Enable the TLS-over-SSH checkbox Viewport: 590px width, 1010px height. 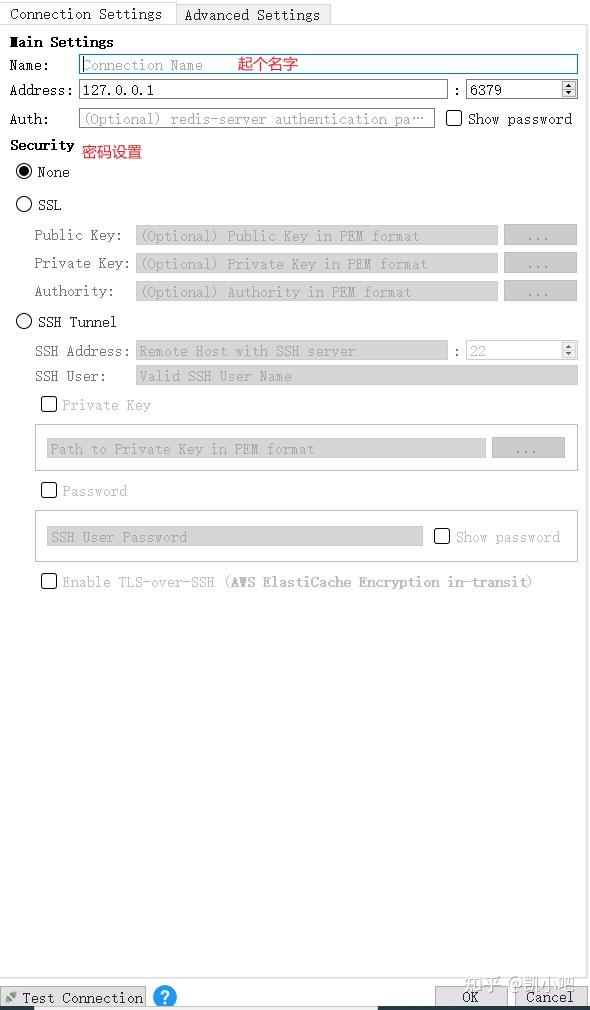(x=49, y=581)
